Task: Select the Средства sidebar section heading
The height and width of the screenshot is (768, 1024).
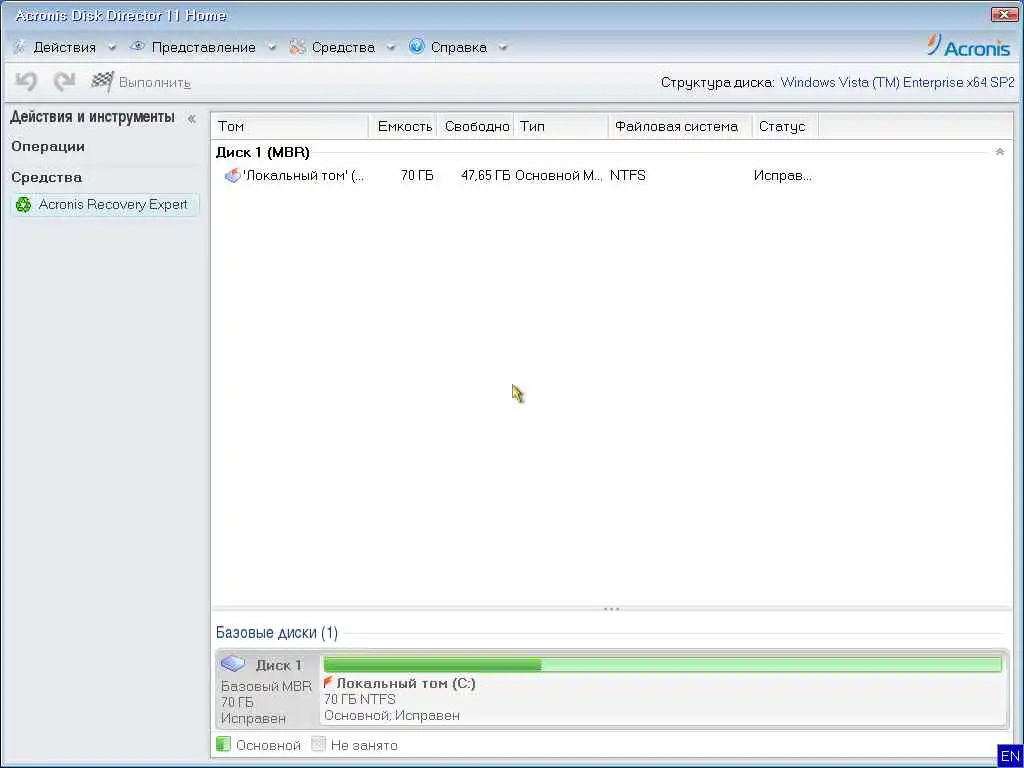Action: coord(46,177)
